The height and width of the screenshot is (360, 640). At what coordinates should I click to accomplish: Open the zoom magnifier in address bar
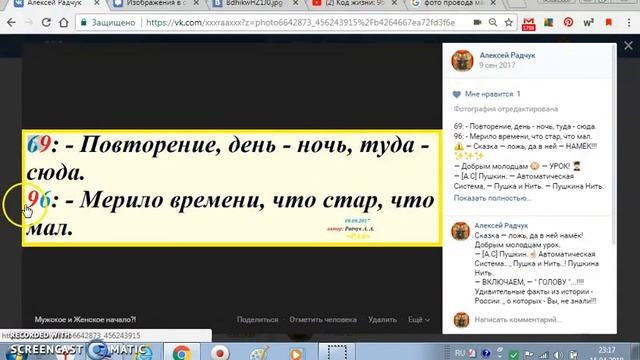pyautogui.click(x=493, y=22)
